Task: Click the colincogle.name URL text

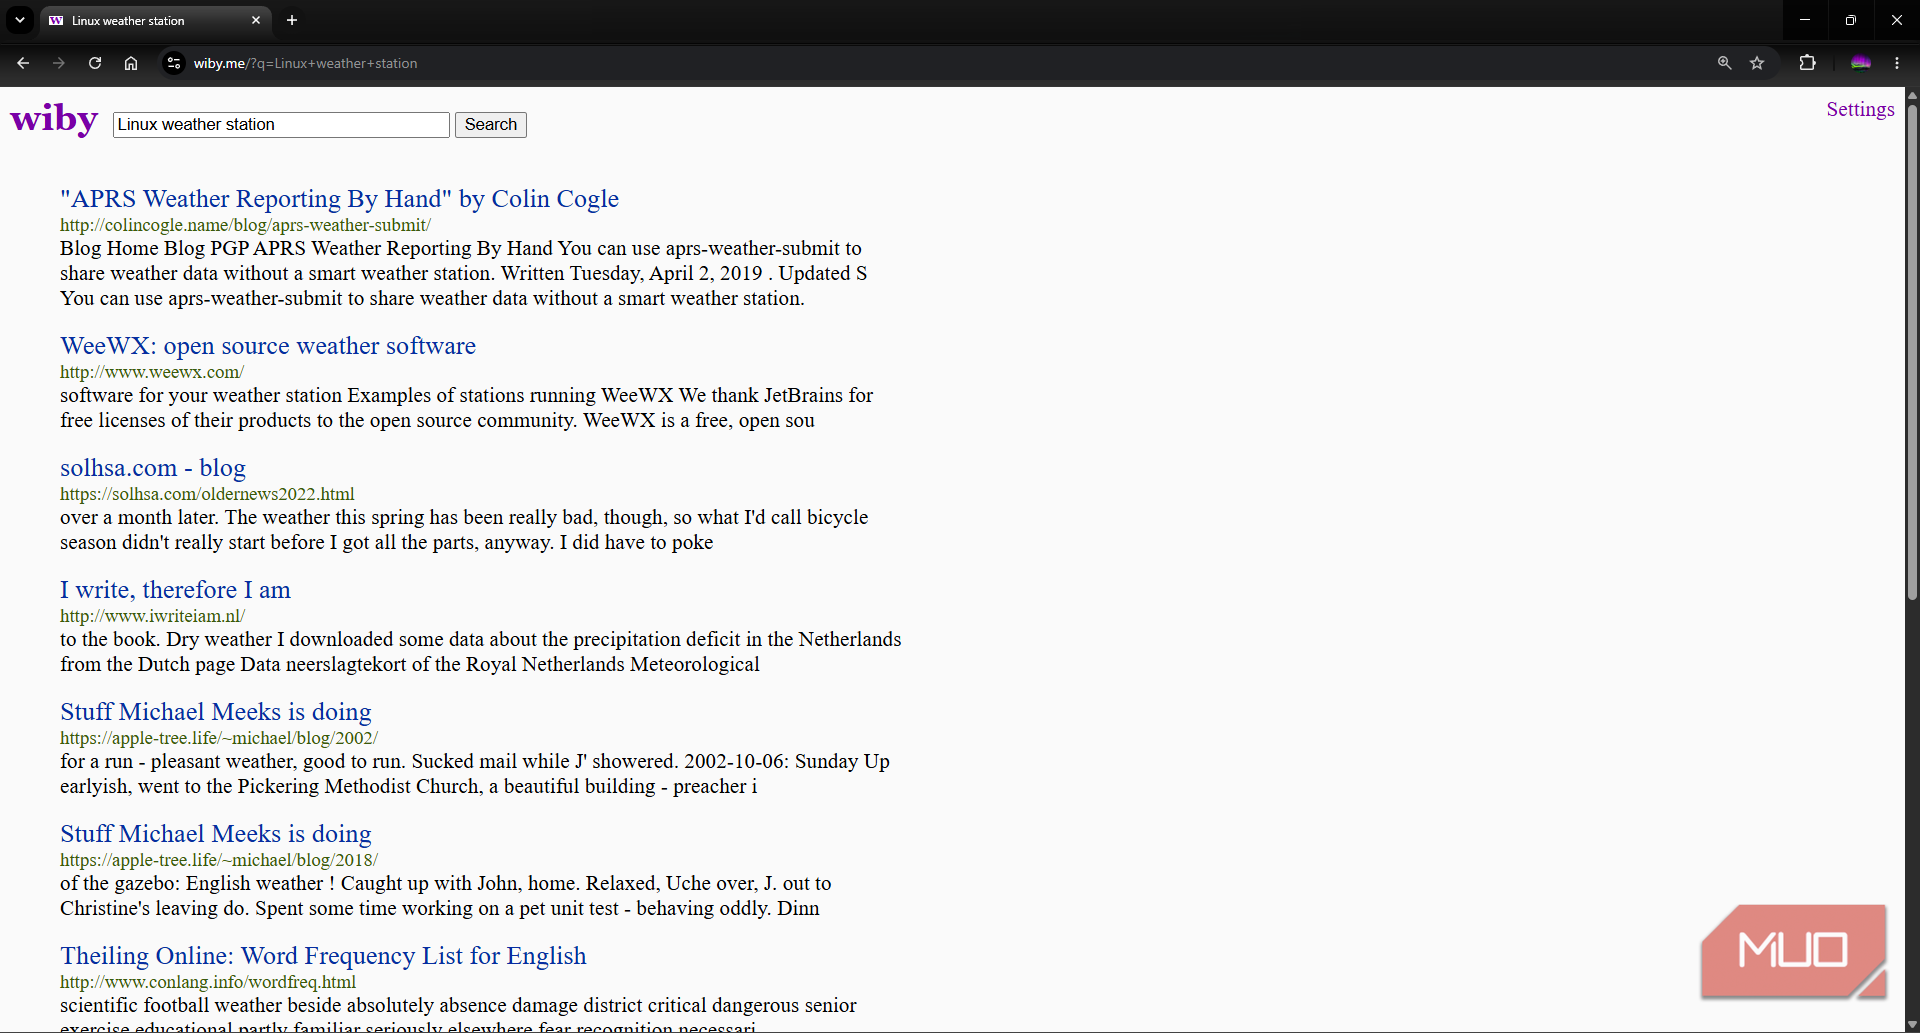Action: point(245,225)
